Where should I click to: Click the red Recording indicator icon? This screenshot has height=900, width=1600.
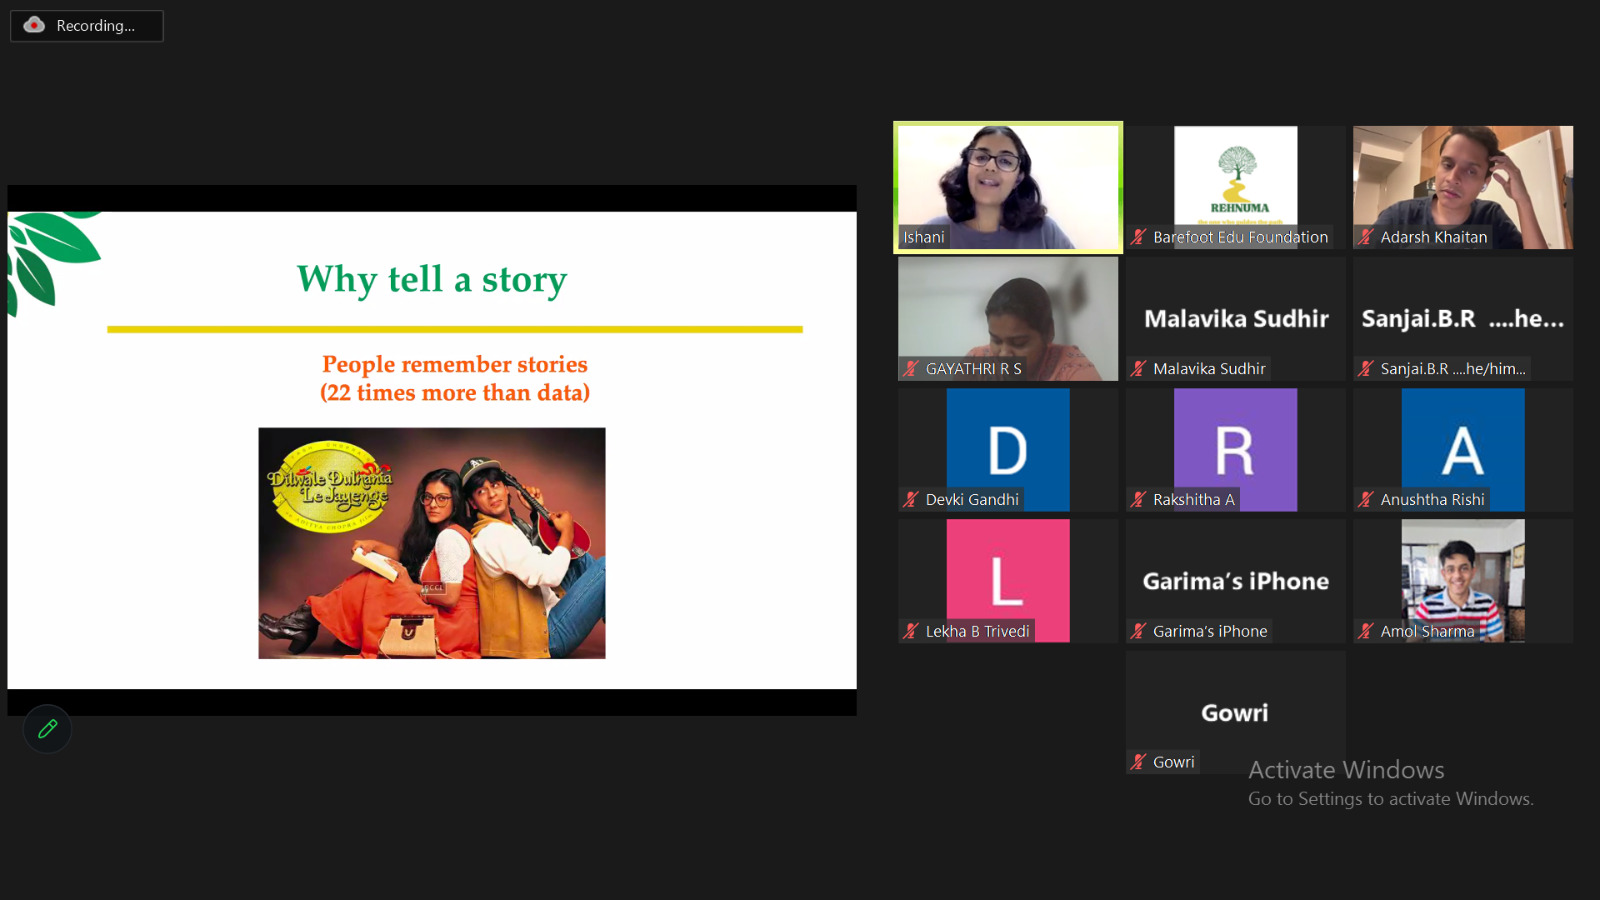[x=34, y=25]
